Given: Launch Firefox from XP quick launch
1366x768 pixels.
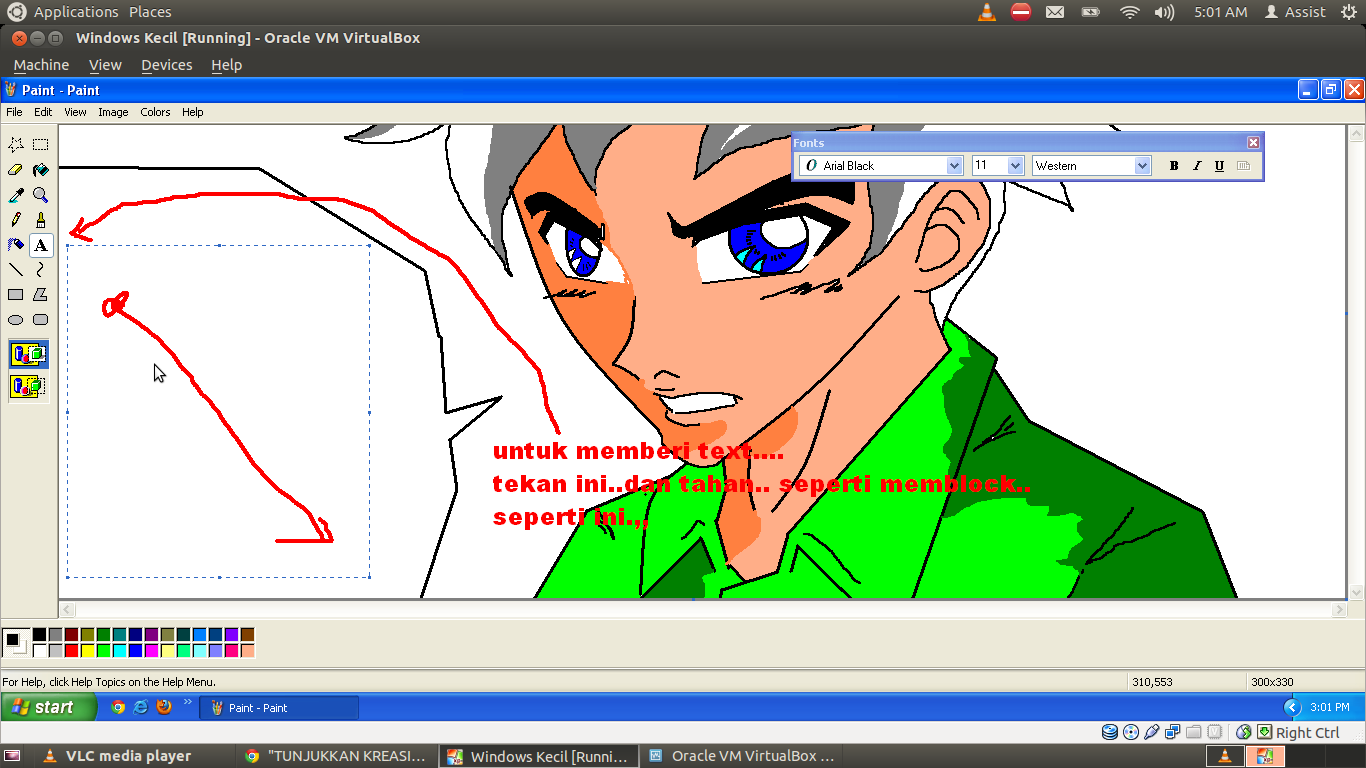Looking at the screenshot, I should click(x=164, y=707).
